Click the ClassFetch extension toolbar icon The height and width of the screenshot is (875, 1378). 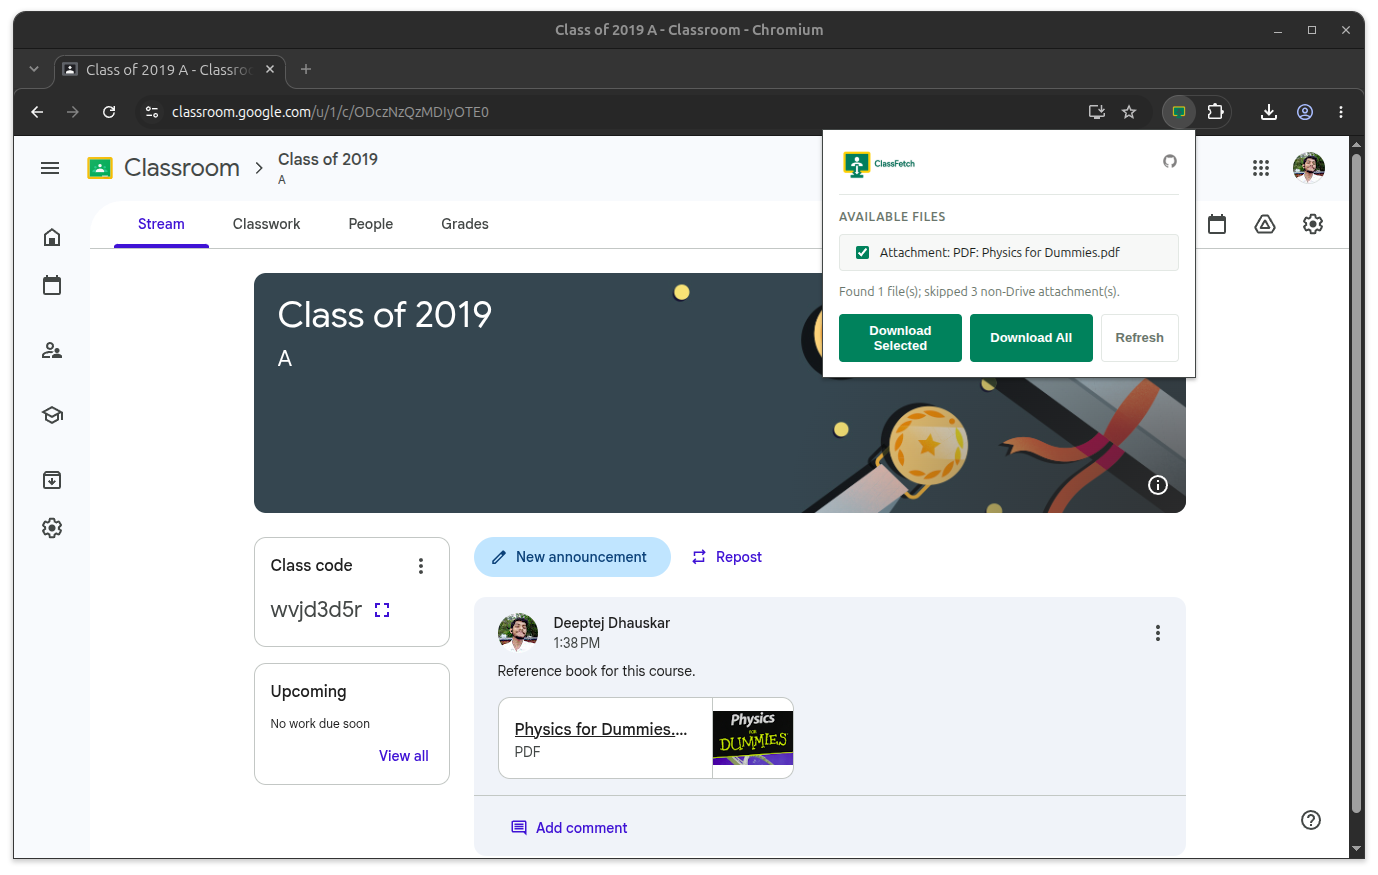click(1179, 112)
